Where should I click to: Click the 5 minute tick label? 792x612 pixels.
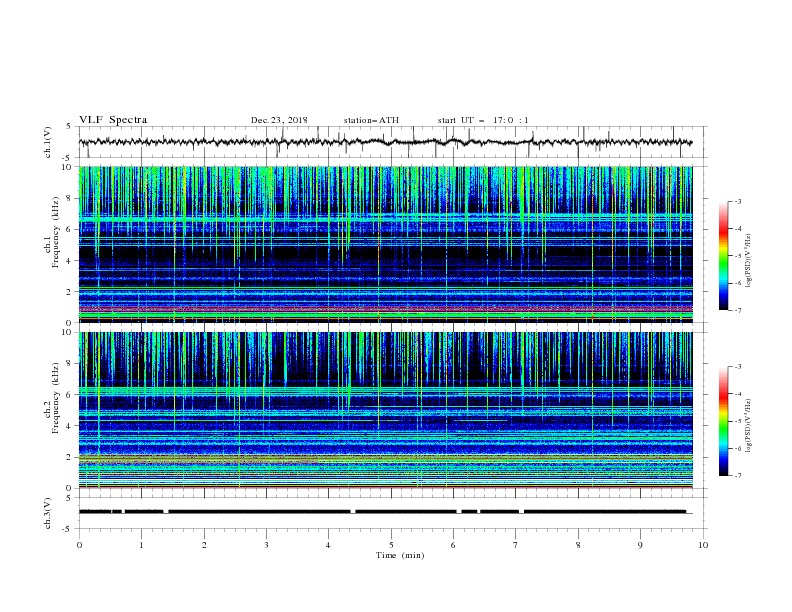[x=391, y=545]
